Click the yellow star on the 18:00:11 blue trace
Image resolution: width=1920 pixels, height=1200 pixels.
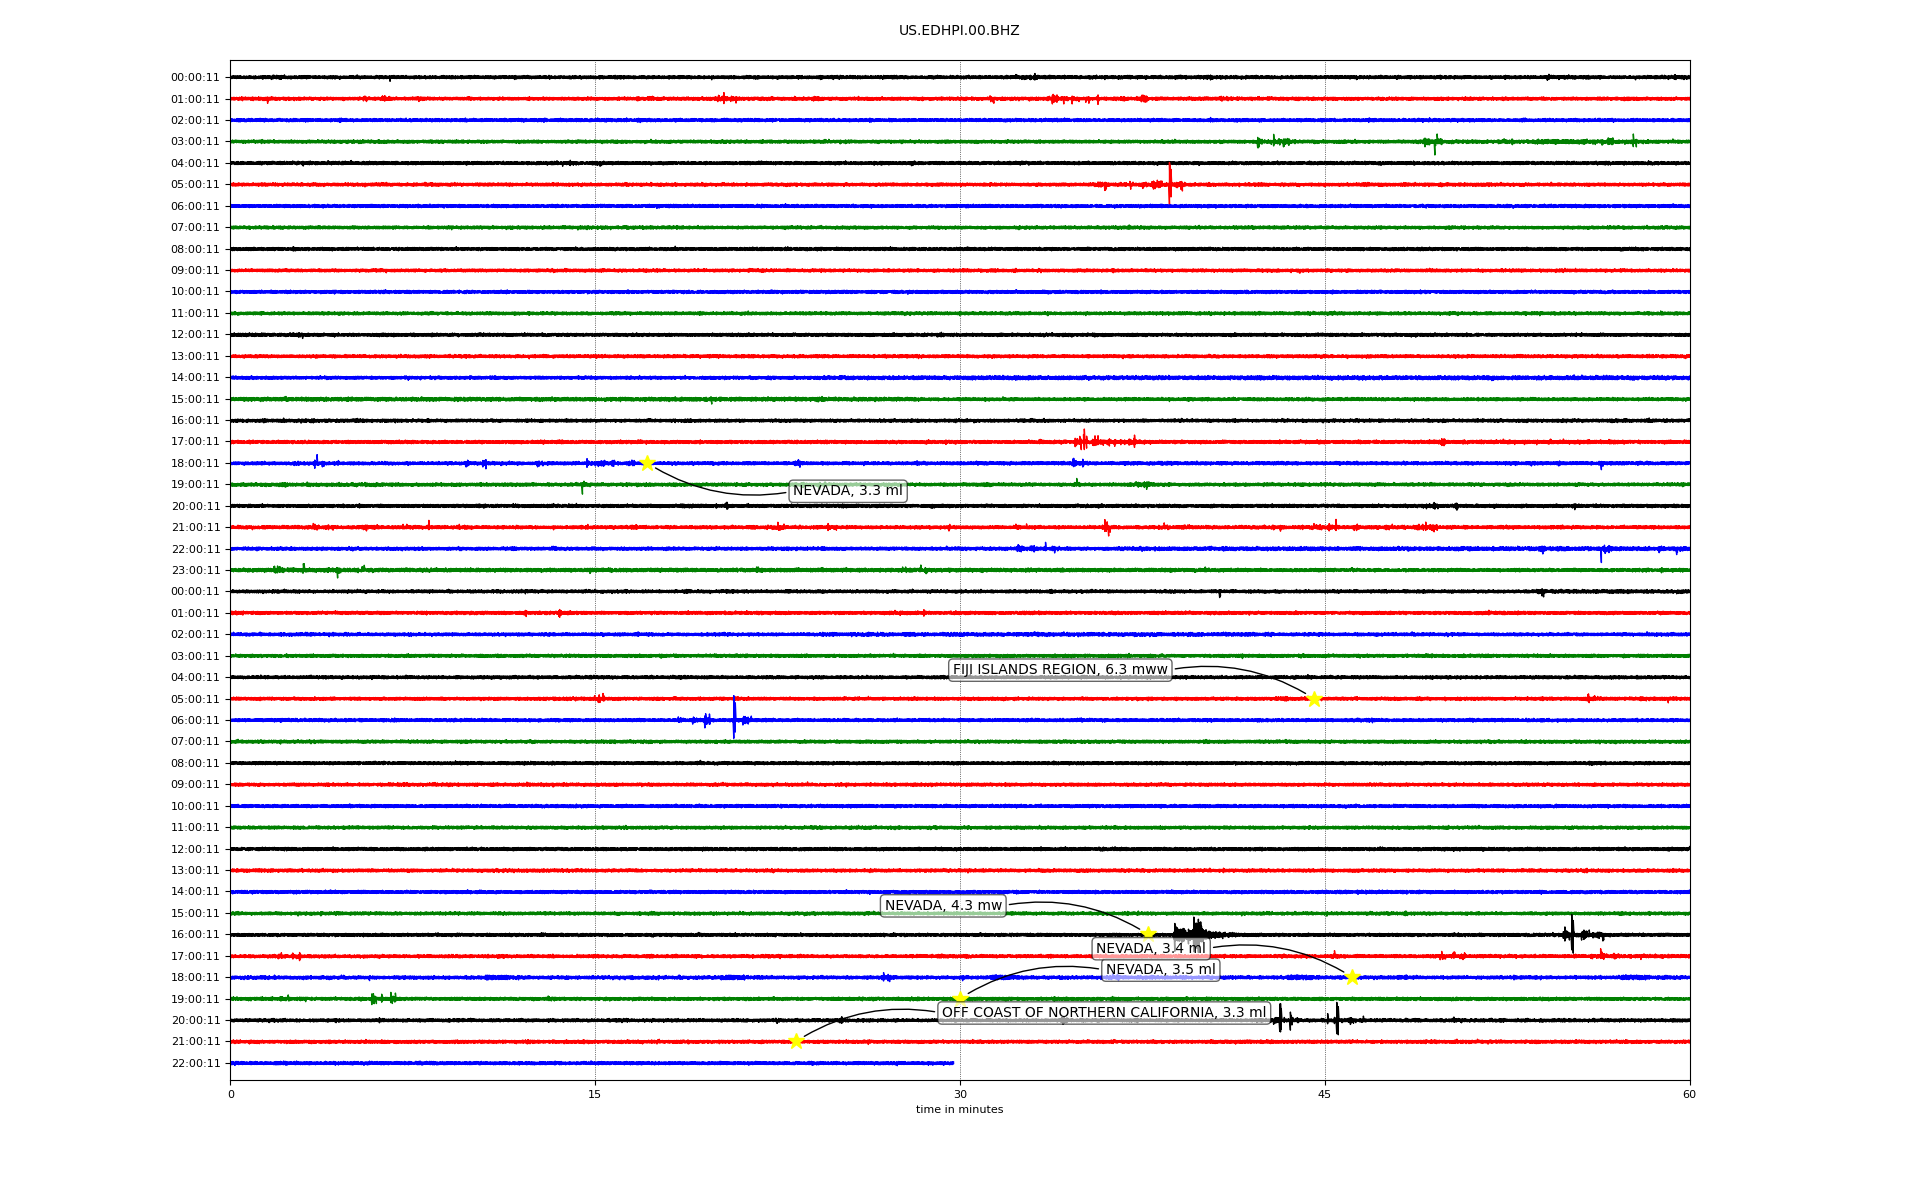click(647, 462)
